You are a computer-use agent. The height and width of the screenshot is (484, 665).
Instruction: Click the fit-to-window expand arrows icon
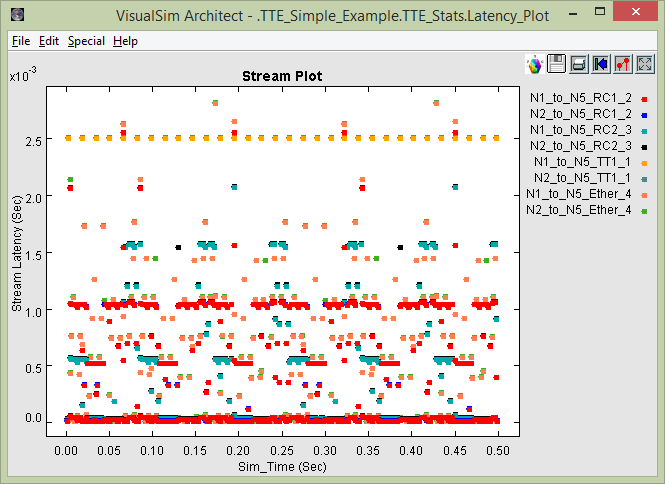tap(645, 65)
